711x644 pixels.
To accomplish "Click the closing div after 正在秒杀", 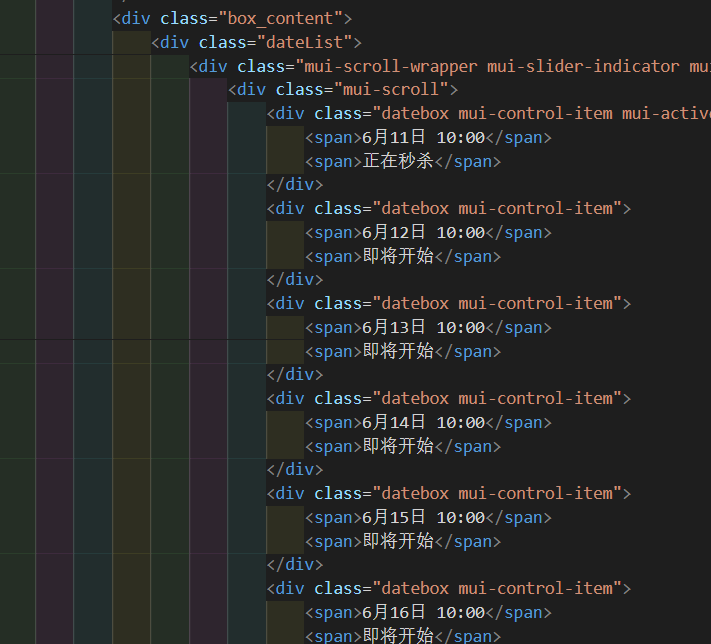I will 295,185.
